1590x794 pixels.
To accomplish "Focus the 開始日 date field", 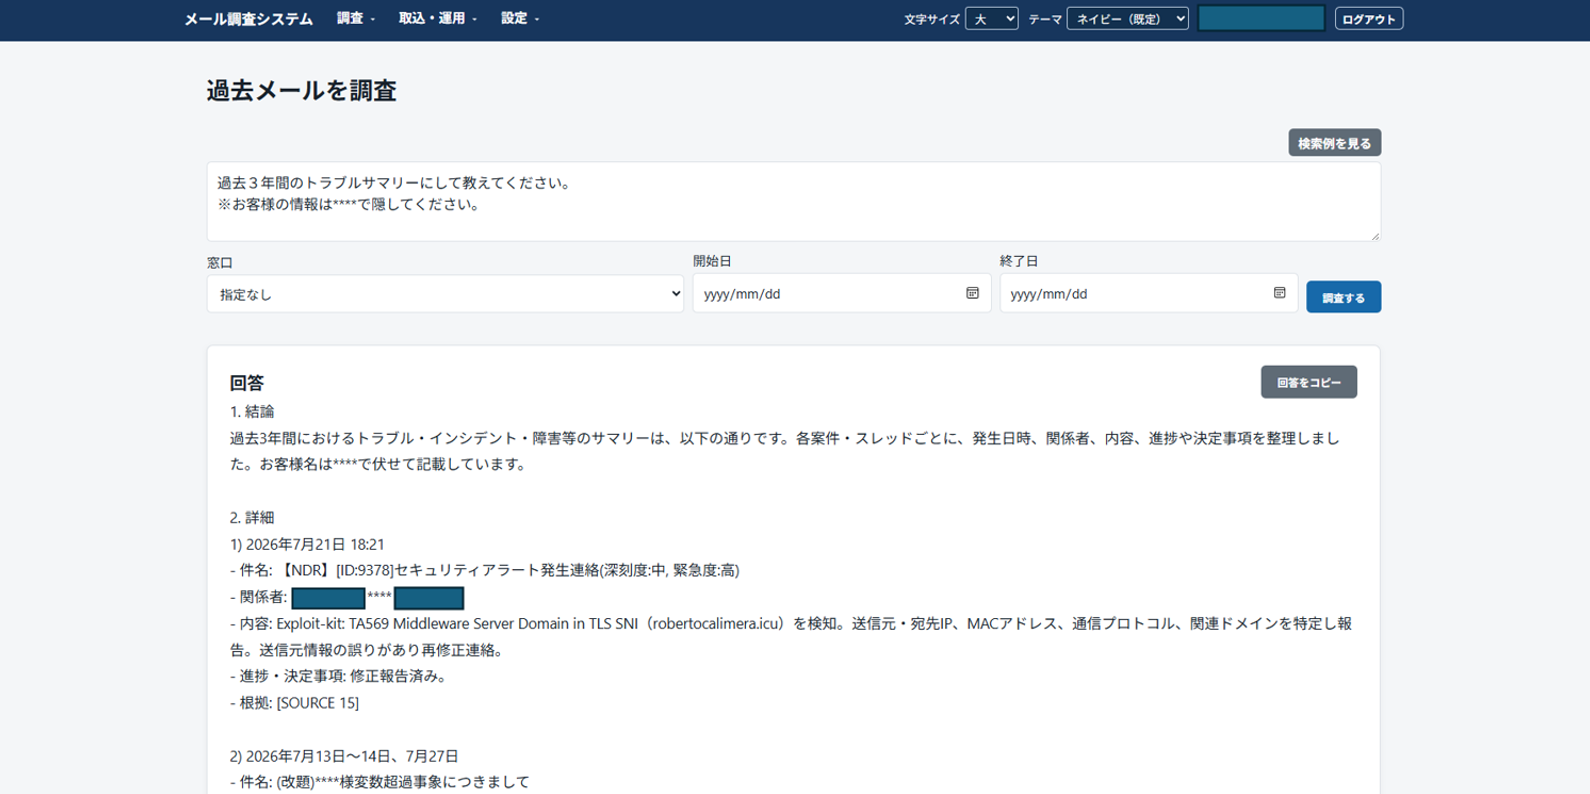I will pyautogui.click(x=841, y=293).
